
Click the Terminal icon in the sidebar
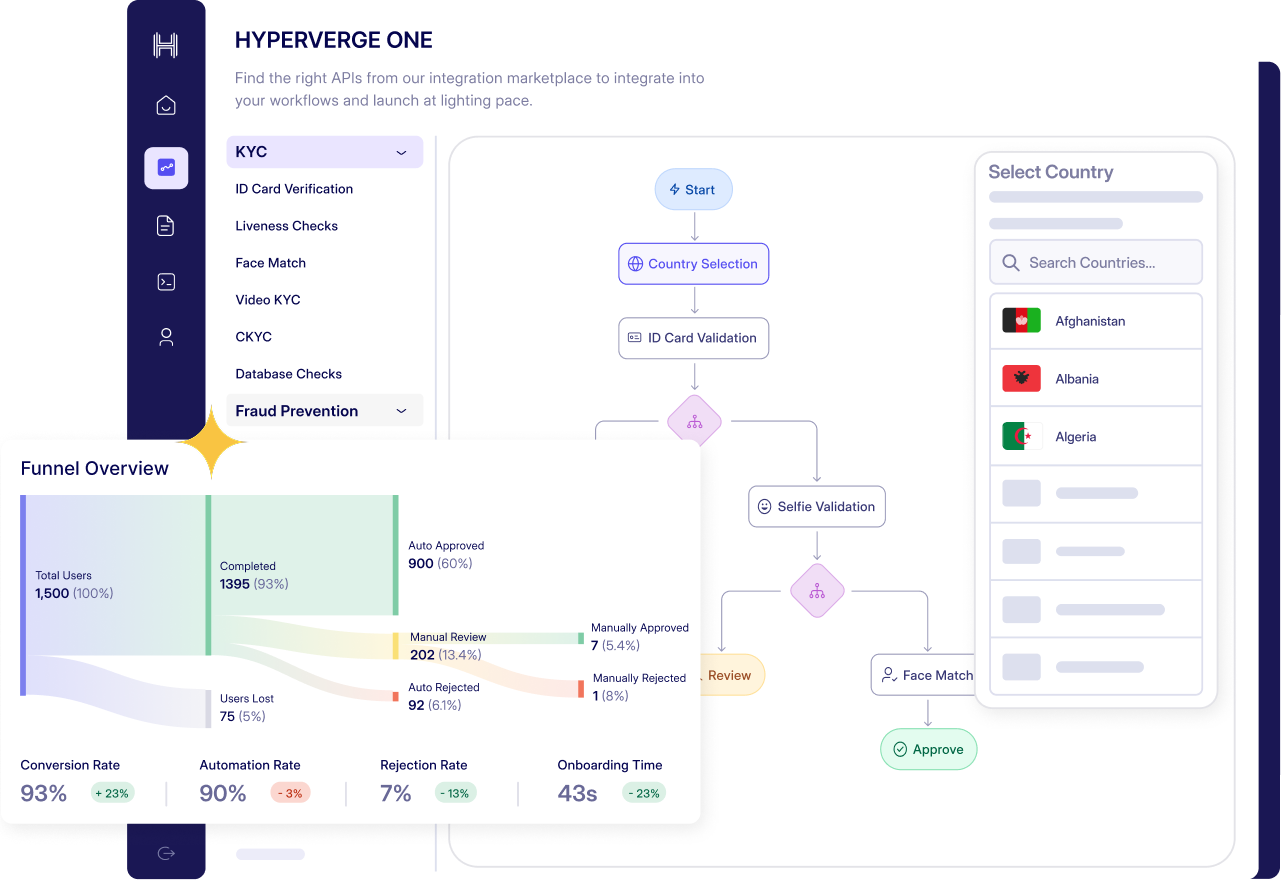[166, 281]
